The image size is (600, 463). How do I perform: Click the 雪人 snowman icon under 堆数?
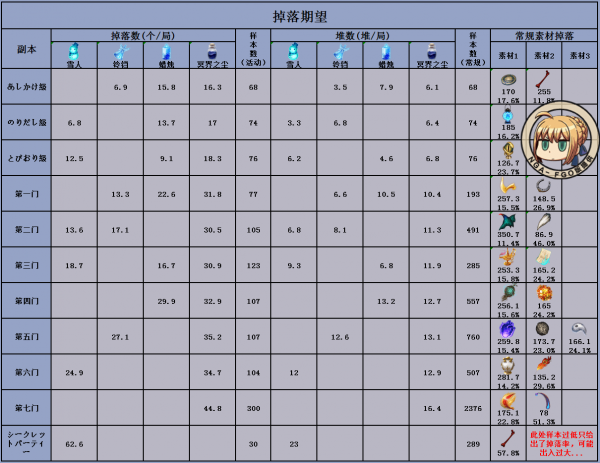click(293, 52)
